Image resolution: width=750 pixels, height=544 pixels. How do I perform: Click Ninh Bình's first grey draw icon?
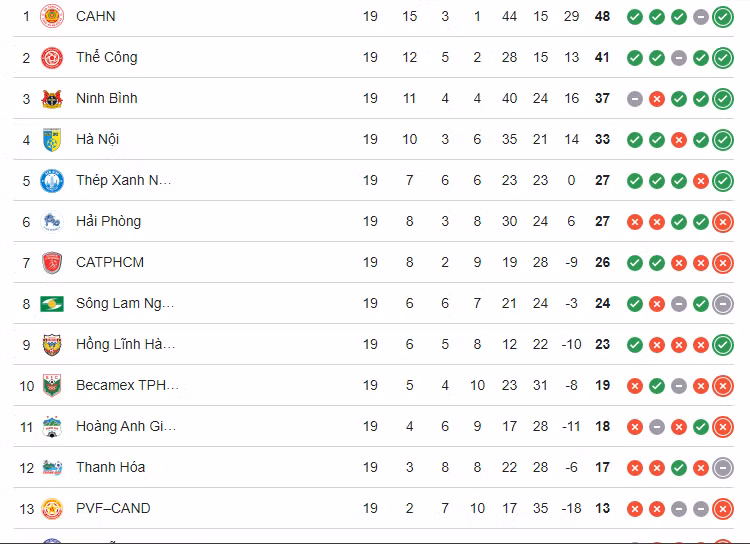pos(634,98)
